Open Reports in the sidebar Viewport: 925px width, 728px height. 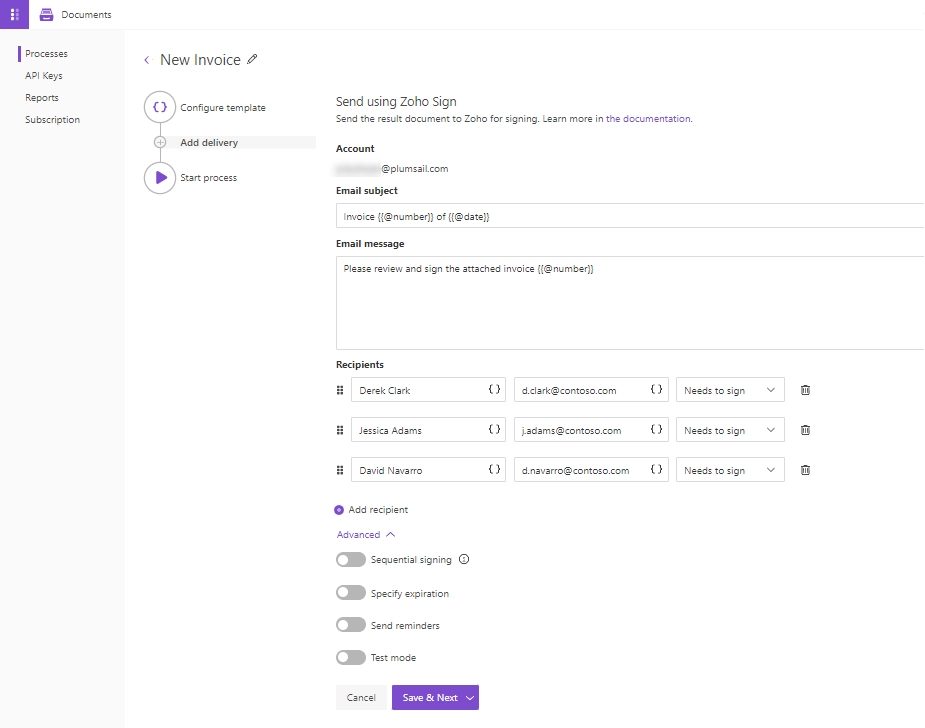click(x=42, y=97)
